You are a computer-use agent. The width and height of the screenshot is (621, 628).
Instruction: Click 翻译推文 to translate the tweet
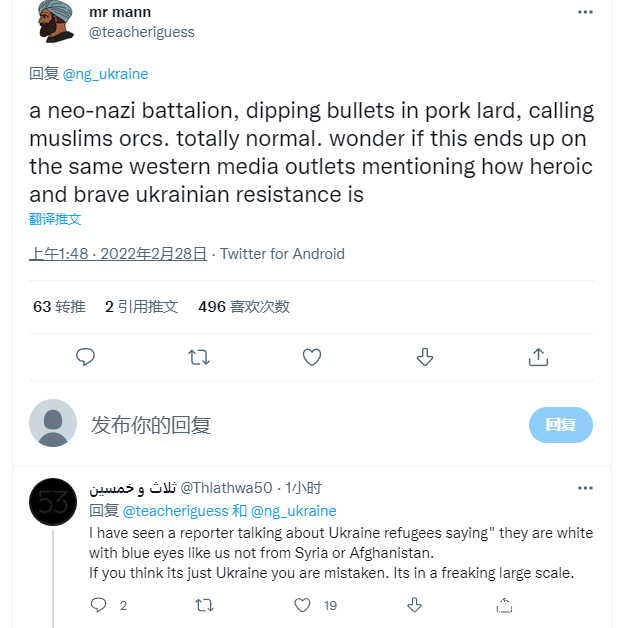[55, 219]
